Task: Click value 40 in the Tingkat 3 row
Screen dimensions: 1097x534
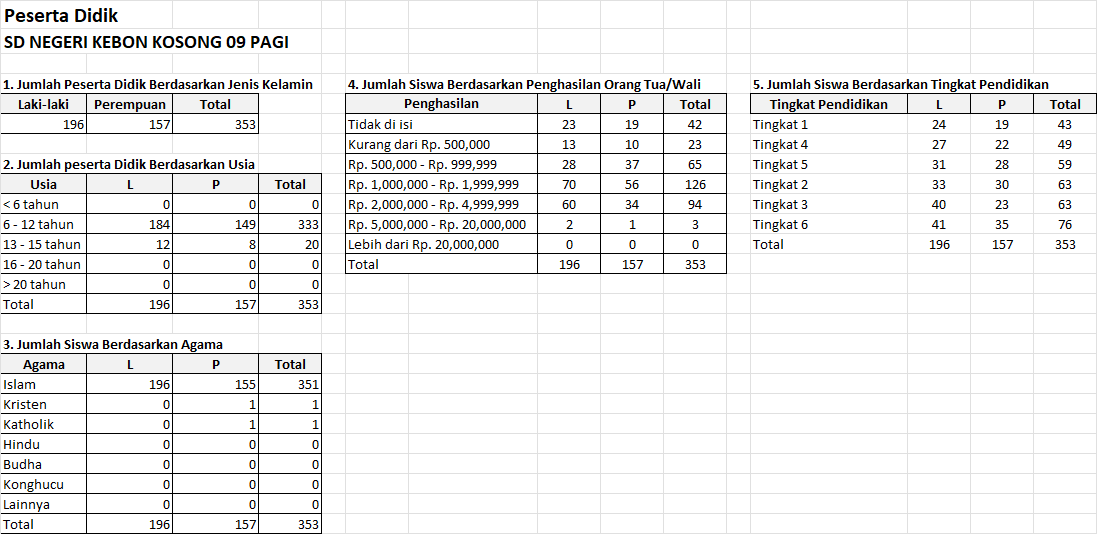Action: click(x=939, y=204)
